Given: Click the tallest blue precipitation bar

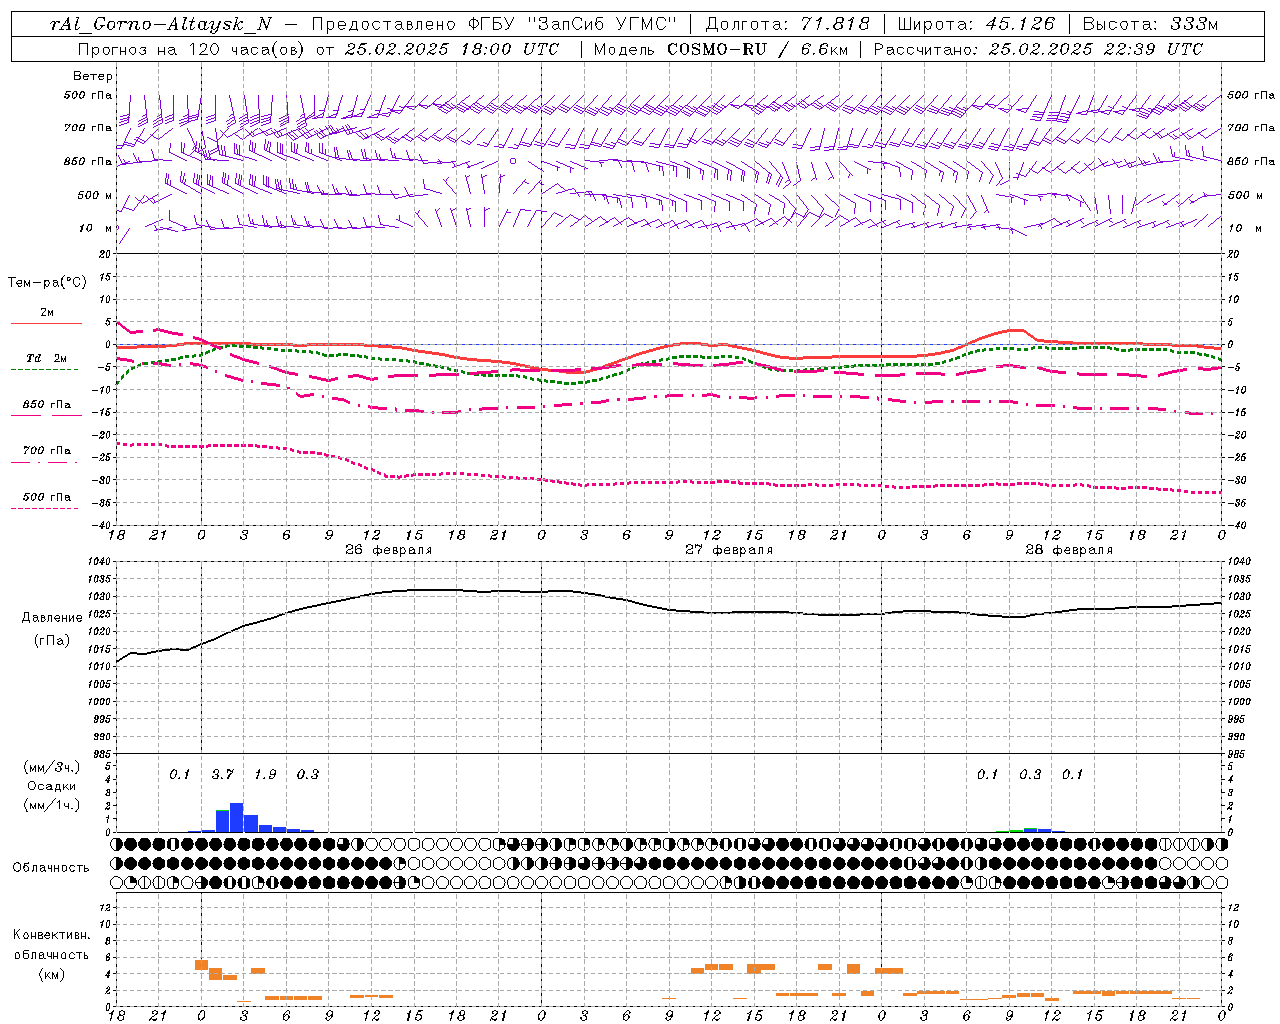Looking at the screenshot, I should point(237,817).
